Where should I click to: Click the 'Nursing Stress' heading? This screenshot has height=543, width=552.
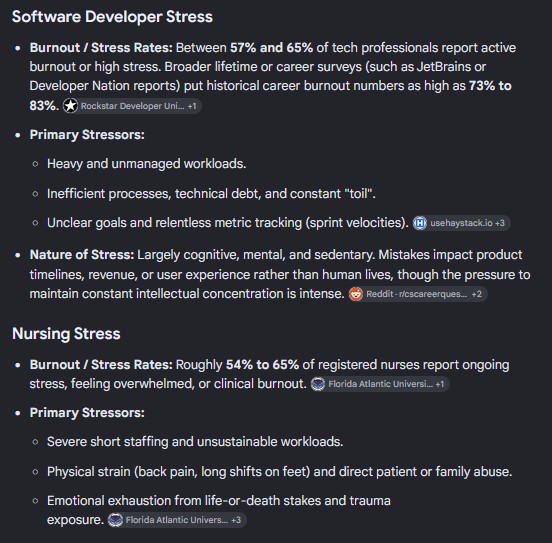[66, 333]
